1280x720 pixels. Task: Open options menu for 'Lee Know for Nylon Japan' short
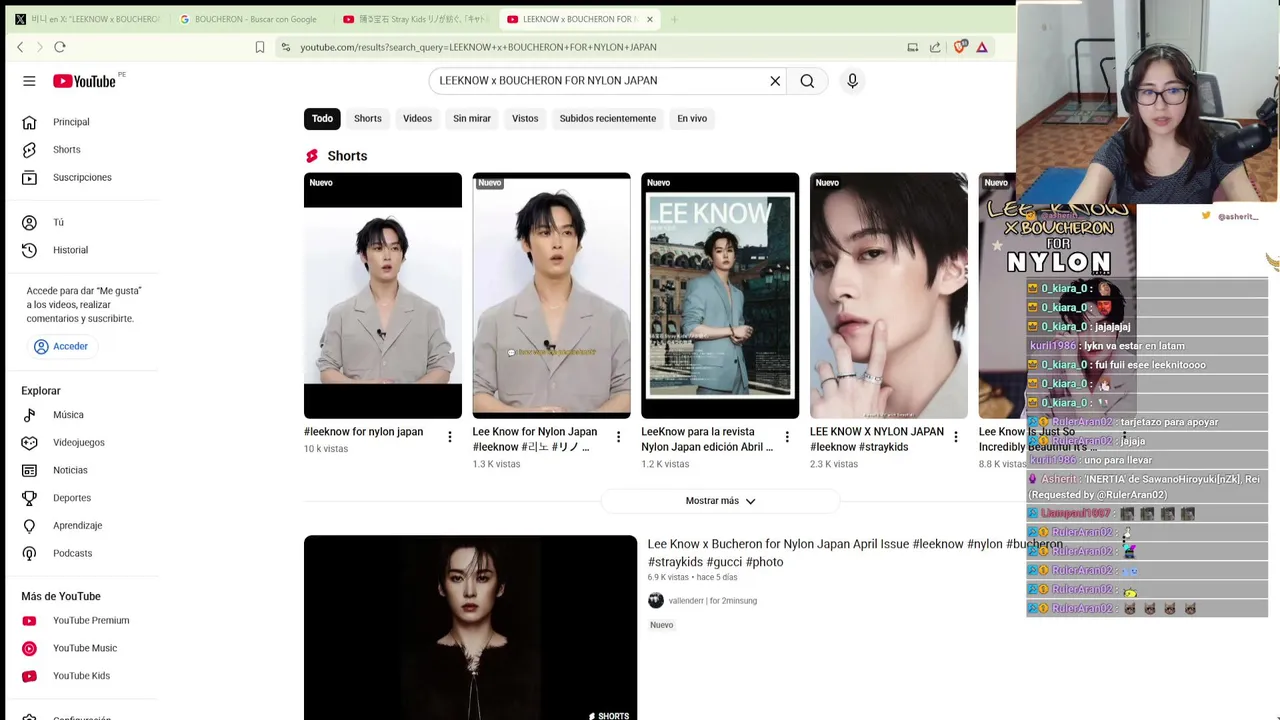618,437
